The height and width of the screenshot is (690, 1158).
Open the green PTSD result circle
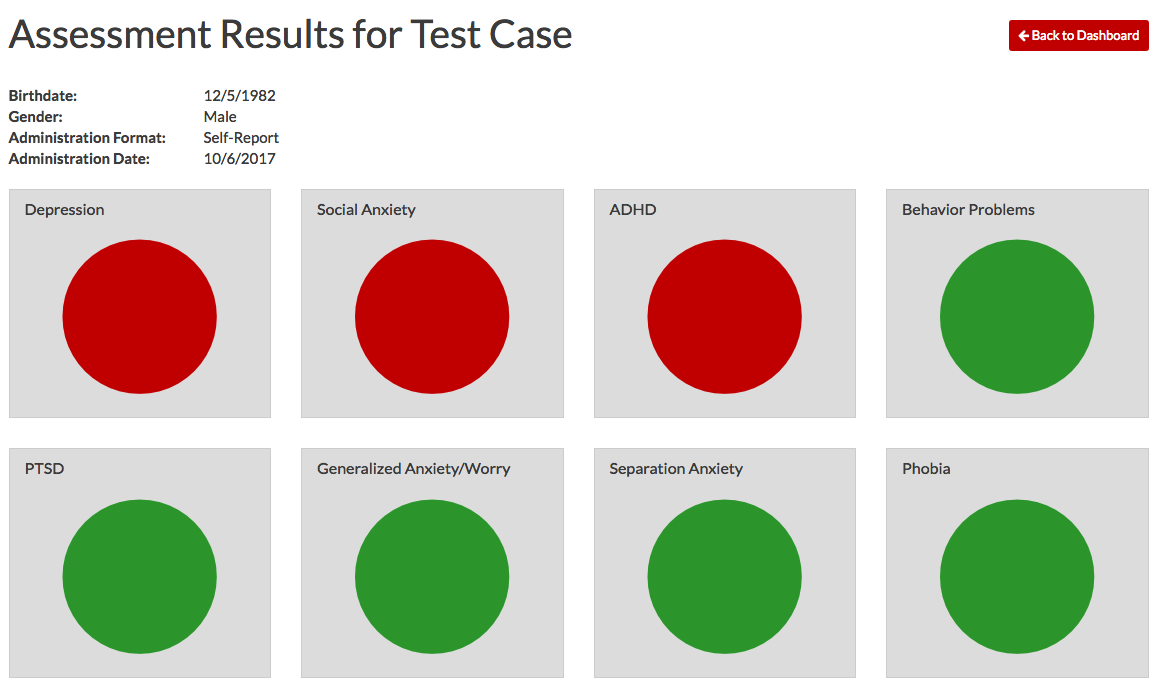click(x=139, y=576)
